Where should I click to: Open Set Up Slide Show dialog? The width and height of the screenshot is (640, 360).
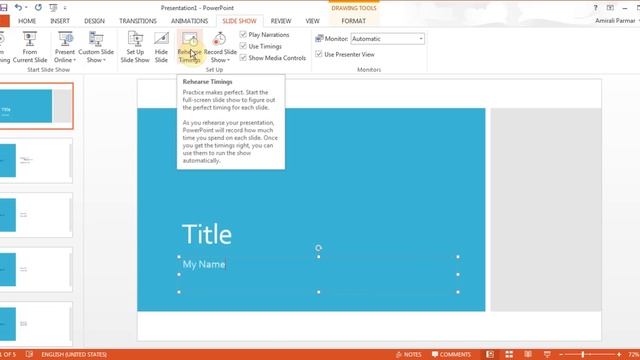pos(135,47)
